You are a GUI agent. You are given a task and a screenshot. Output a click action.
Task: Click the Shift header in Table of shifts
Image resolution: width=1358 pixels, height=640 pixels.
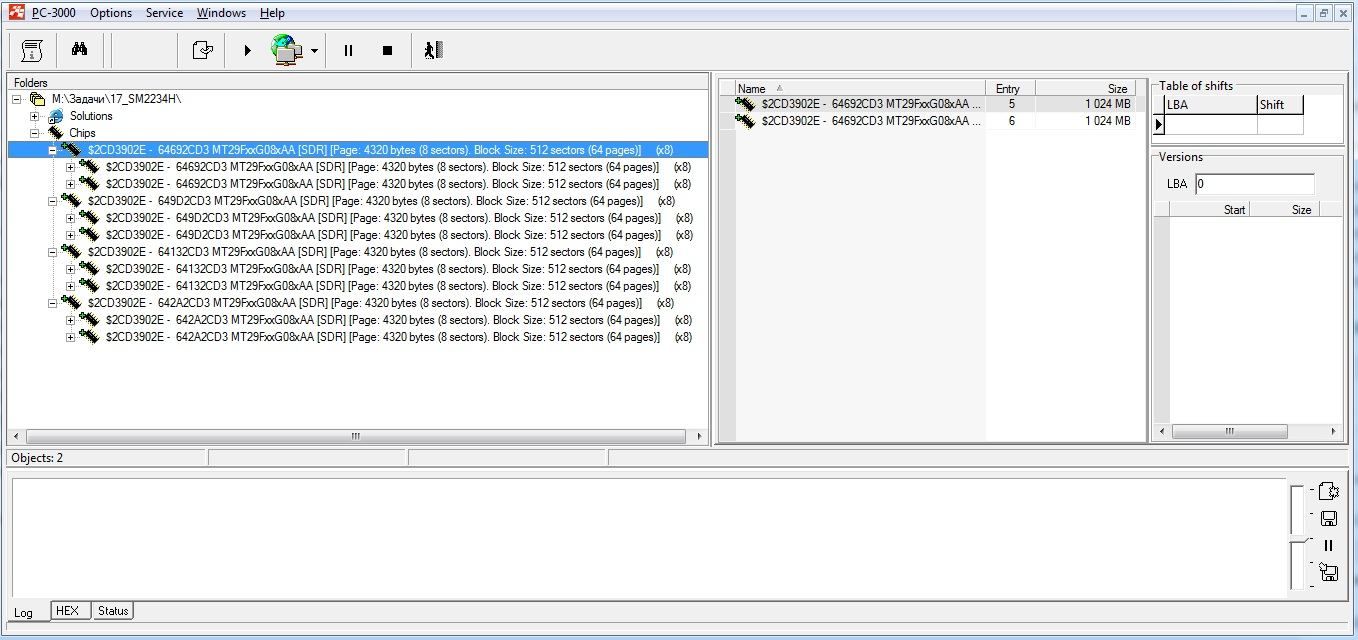(1280, 104)
